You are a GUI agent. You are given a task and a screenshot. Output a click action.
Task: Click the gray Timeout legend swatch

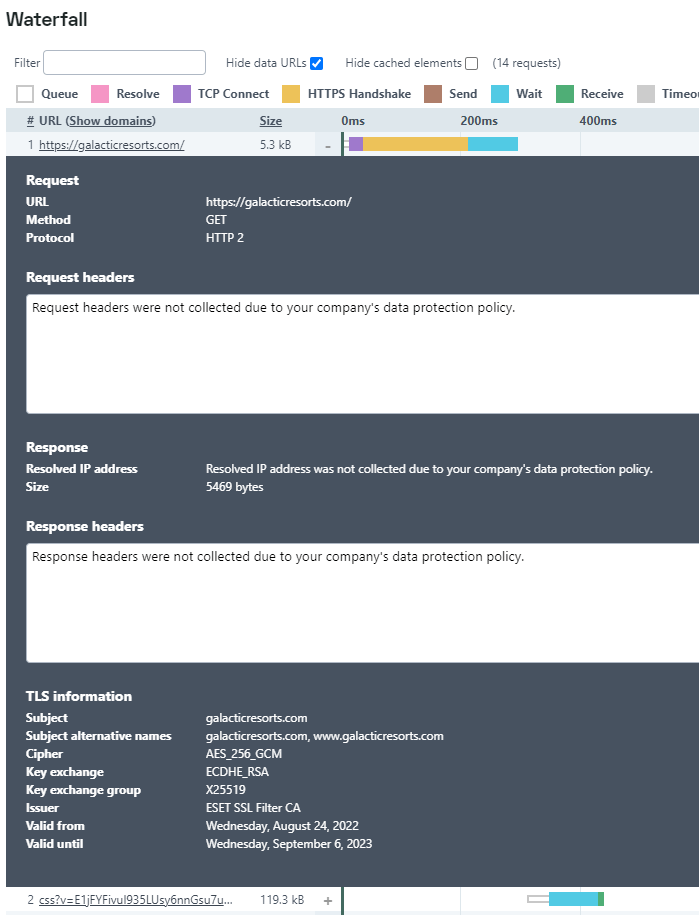[646, 94]
